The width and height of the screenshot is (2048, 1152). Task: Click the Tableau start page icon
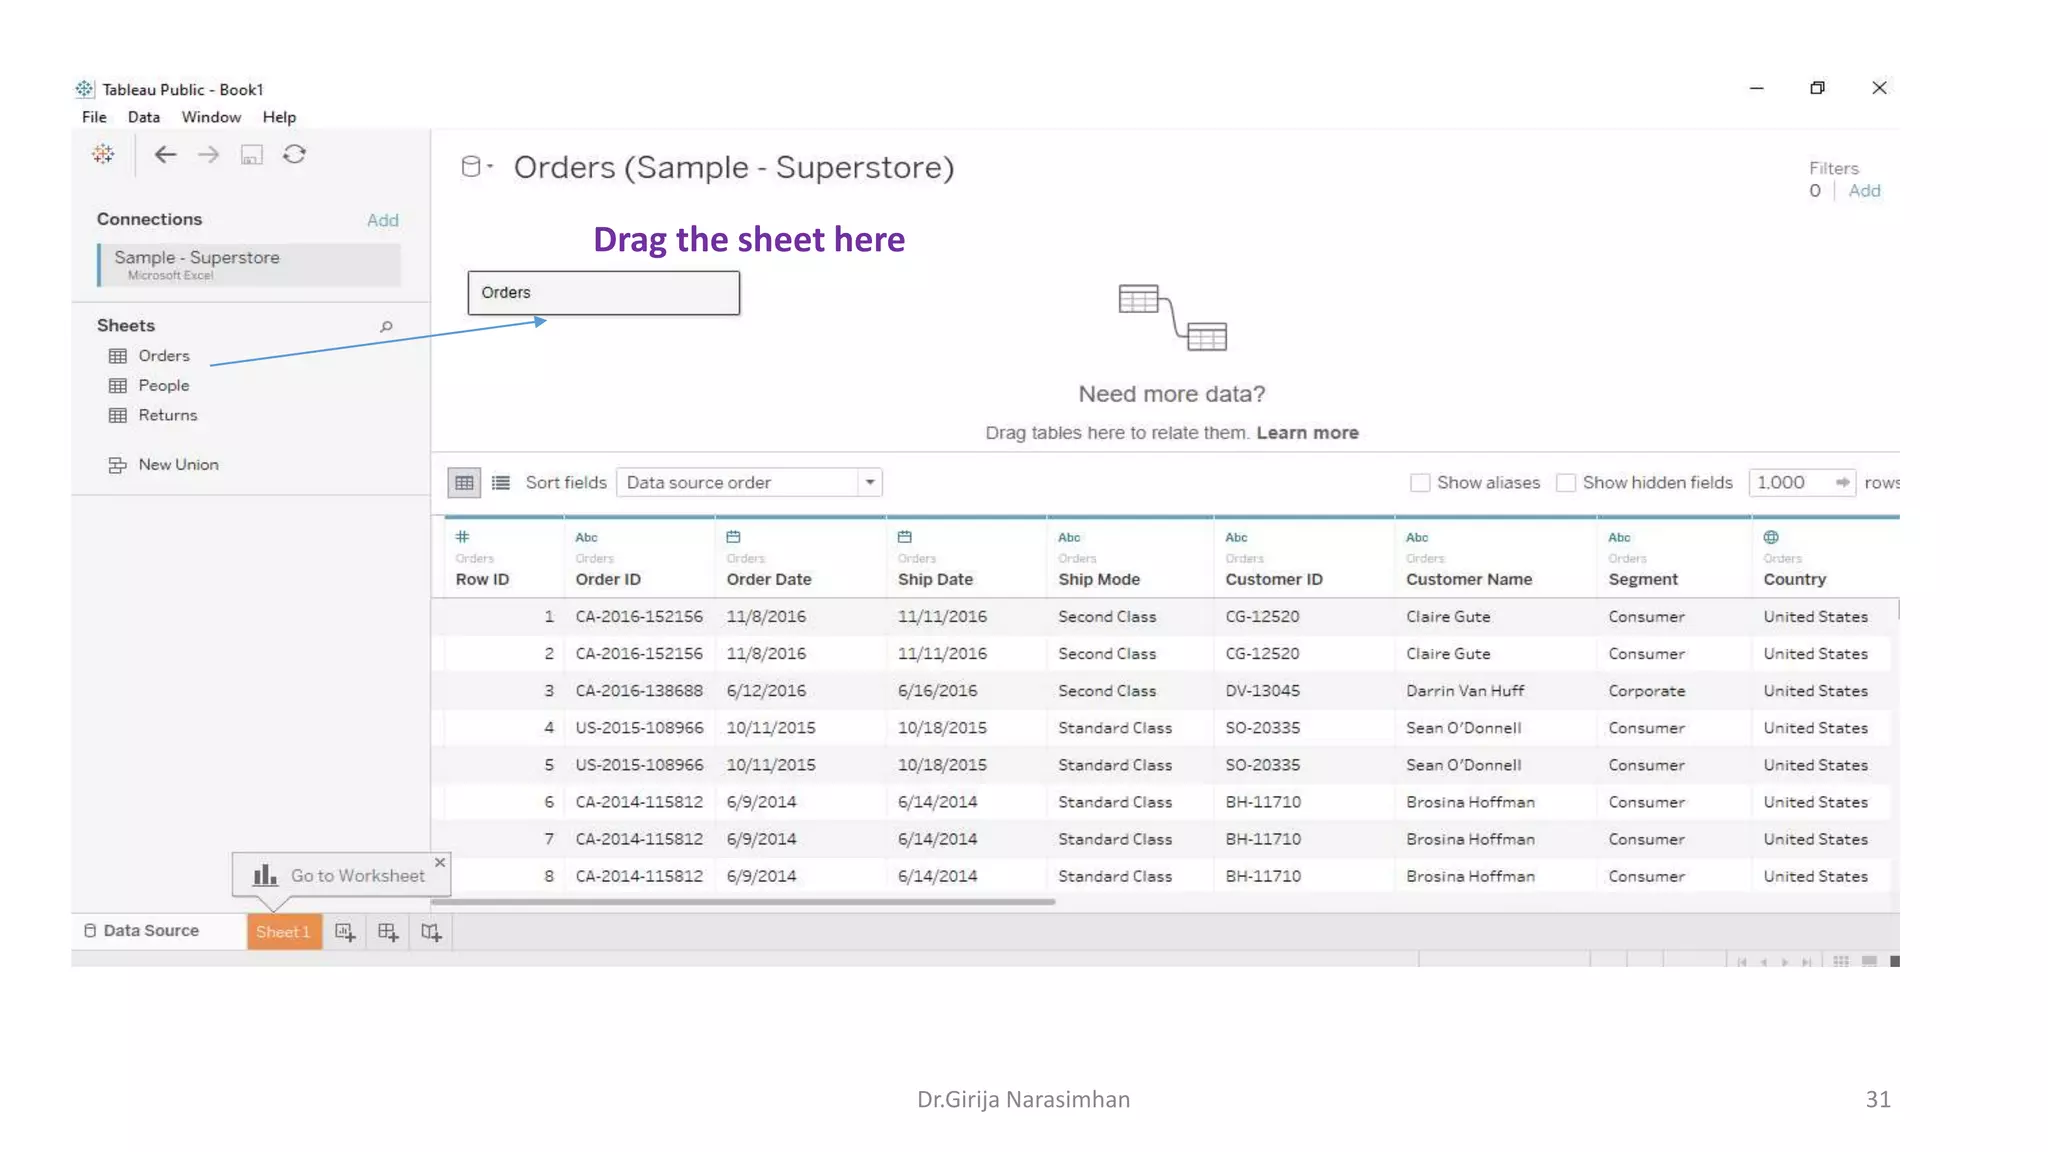pyautogui.click(x=103, y=154)
